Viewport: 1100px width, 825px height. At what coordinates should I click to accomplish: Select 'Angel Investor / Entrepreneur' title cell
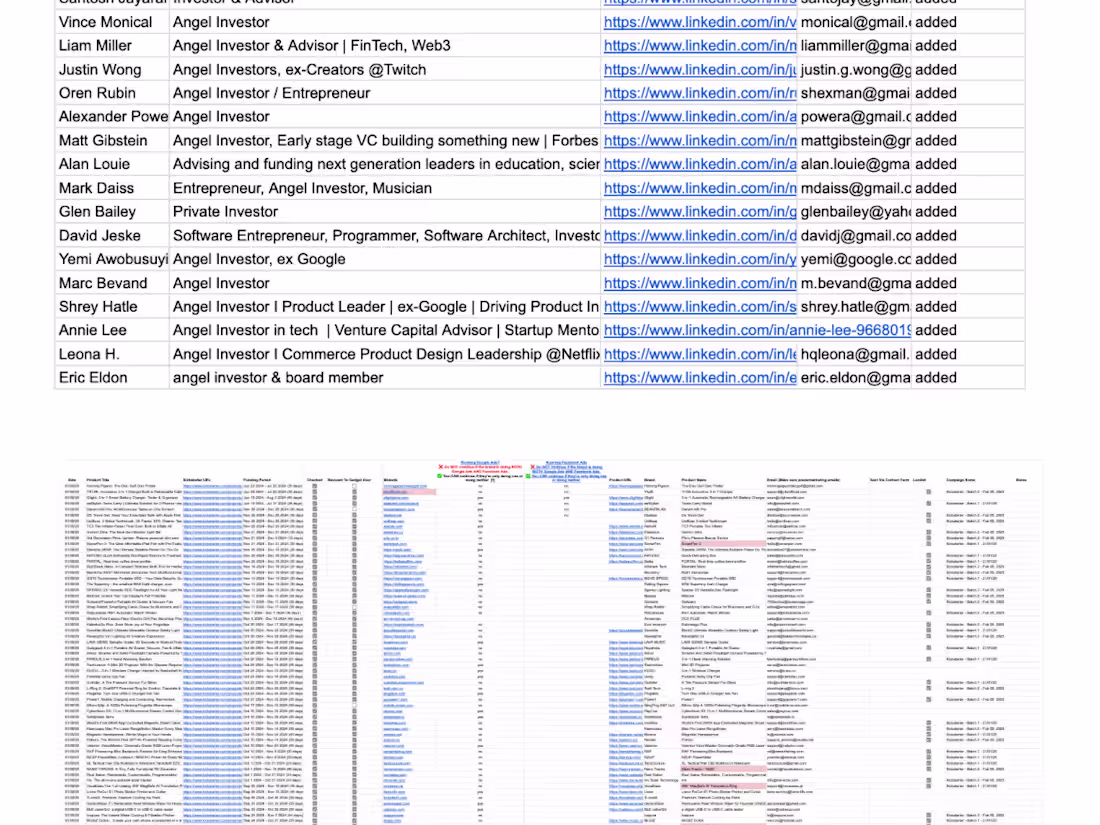pyautogui.click(x=385, y=93)
